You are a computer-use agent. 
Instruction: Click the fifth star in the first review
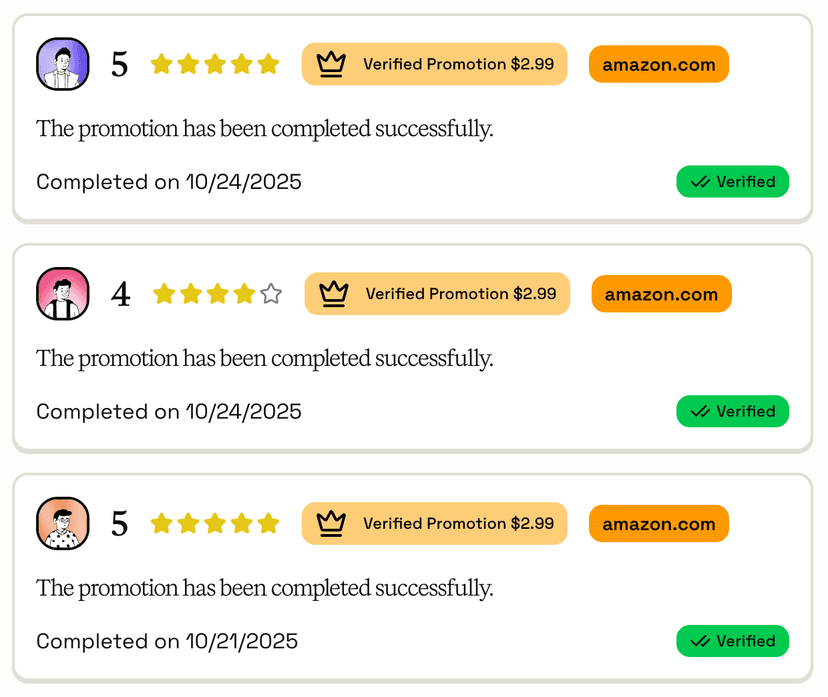[x=268, y=64]
